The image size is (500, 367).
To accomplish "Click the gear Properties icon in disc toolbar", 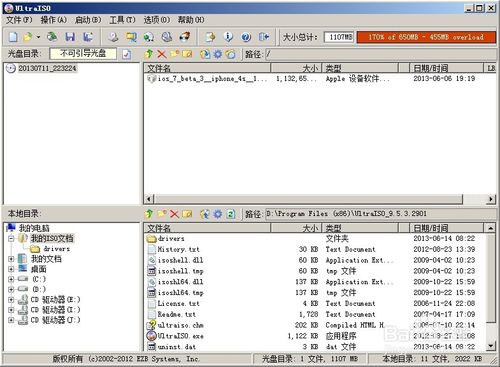I will [x=218, y=54].
